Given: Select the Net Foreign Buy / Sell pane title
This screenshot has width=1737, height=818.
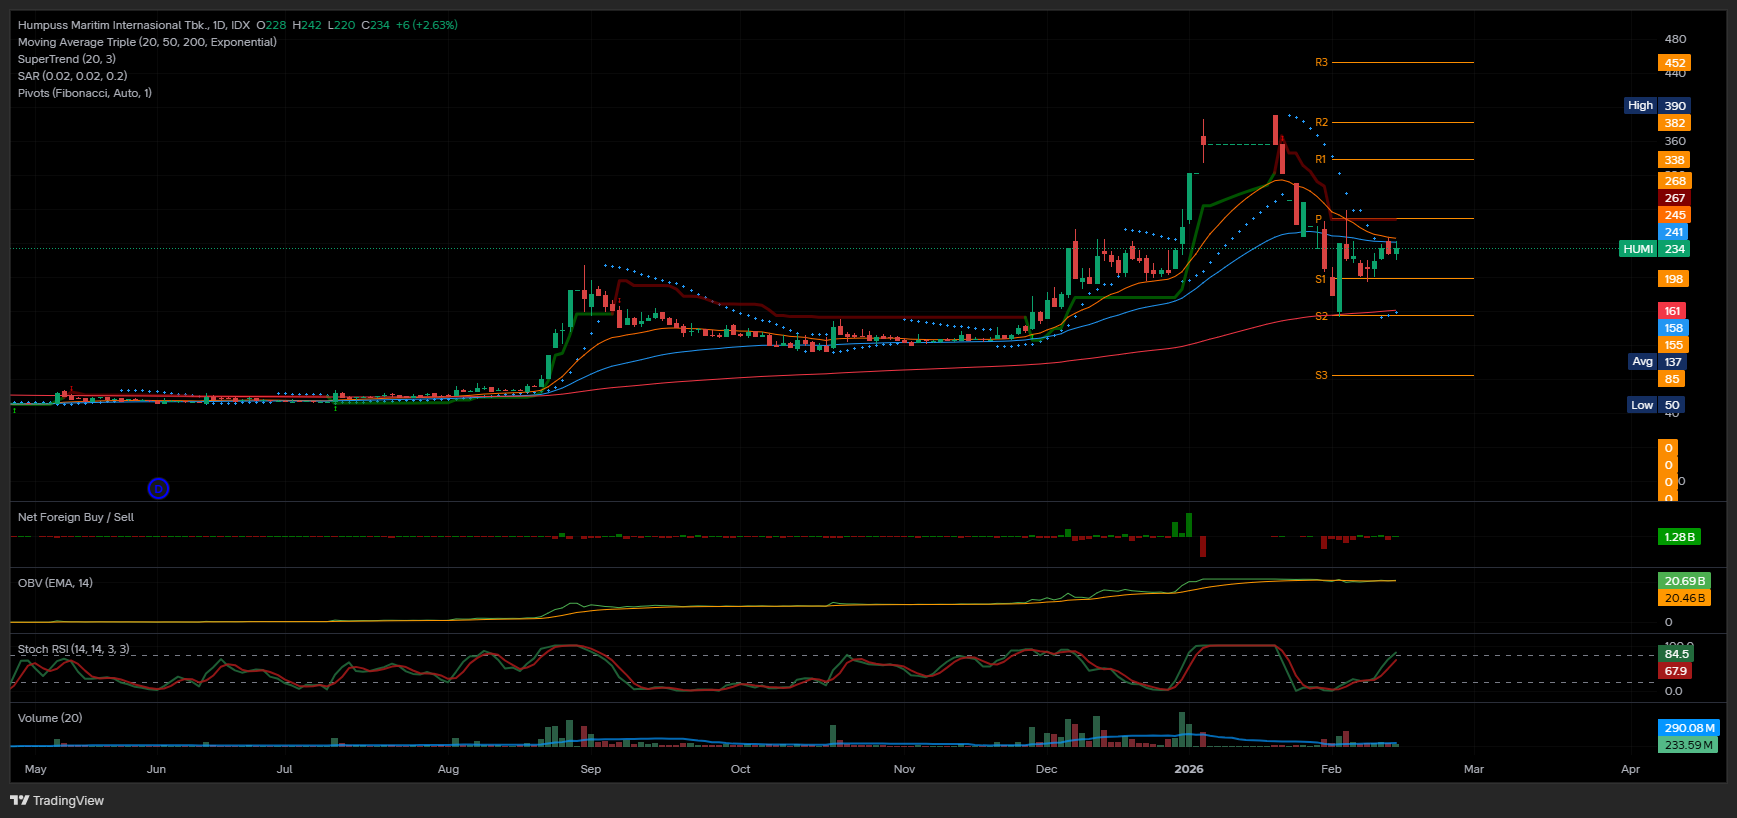Looking at the screenshot, I should point(76,517).
